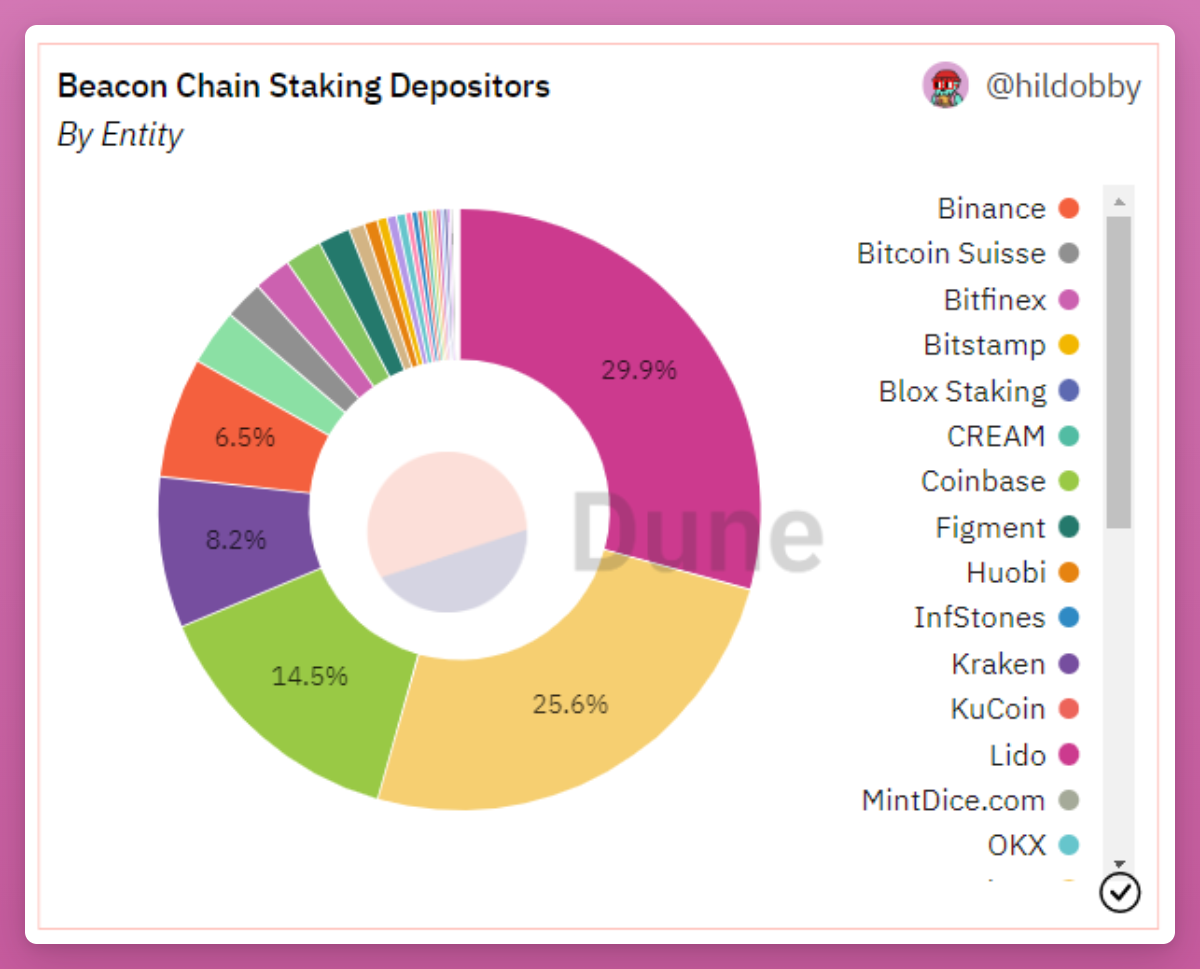The width and height of the screenshot is (1200, 969).
Task: Click legend scroll up arrow
Action: (x=1119, y=201)
